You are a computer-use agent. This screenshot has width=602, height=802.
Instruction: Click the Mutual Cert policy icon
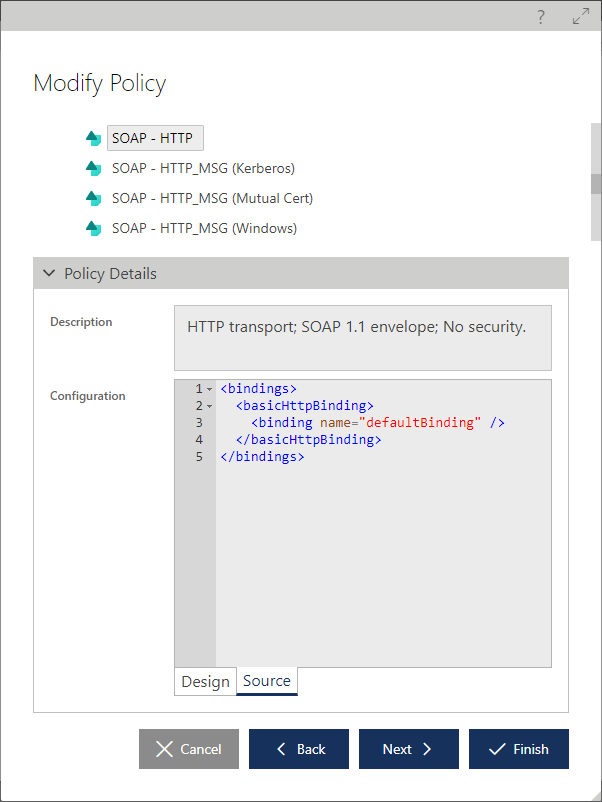pyautogui.click(x=93, y=198)
